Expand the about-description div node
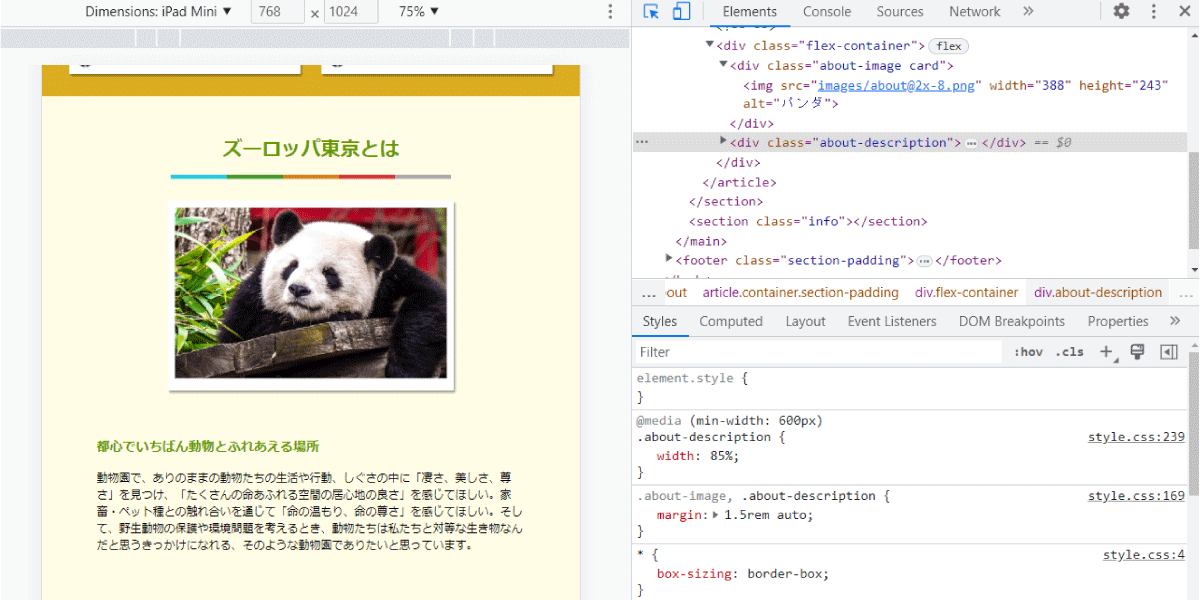The image size is (1200, 600). [x=723, y=142]
